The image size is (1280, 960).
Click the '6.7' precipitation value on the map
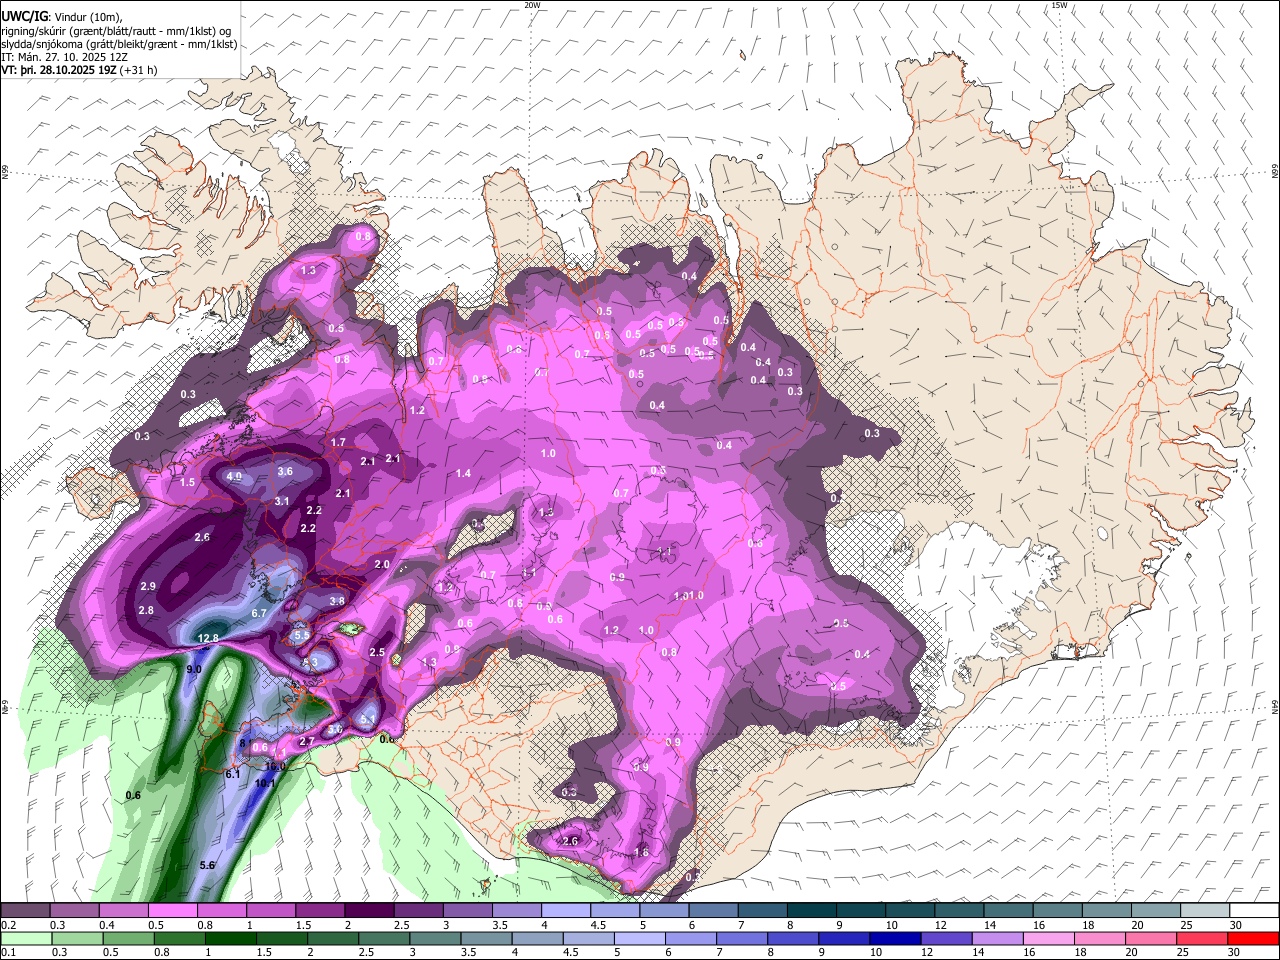click(259, 613)
